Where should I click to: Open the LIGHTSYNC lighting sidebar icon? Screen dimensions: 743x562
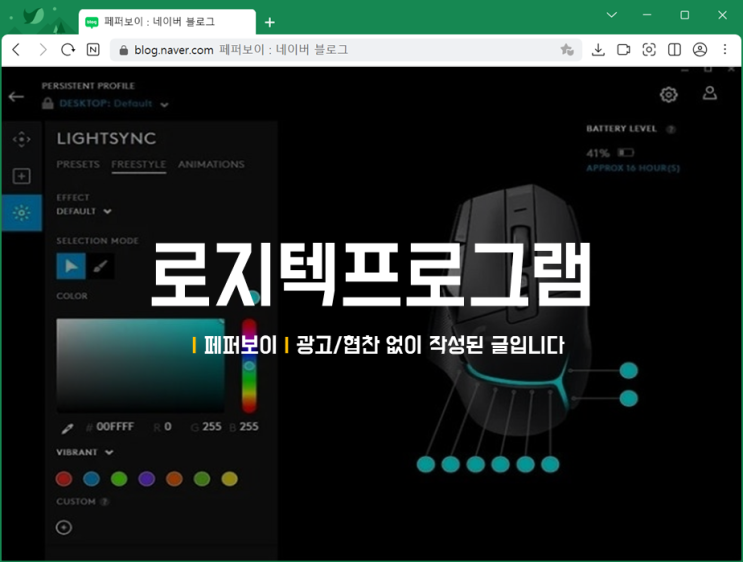(x=21, y=213)
